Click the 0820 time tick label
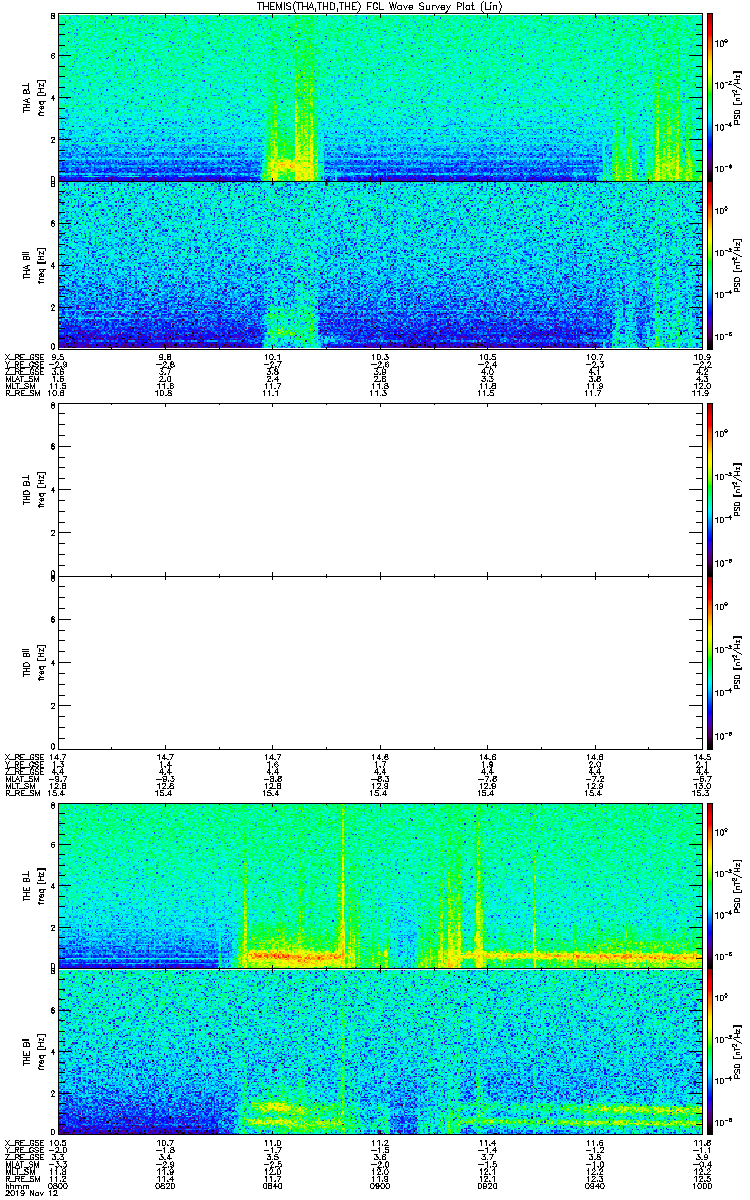Image resolution: width=750 pixels, height=1200 pixels. pyautogui.click(x=165, y=1185)
